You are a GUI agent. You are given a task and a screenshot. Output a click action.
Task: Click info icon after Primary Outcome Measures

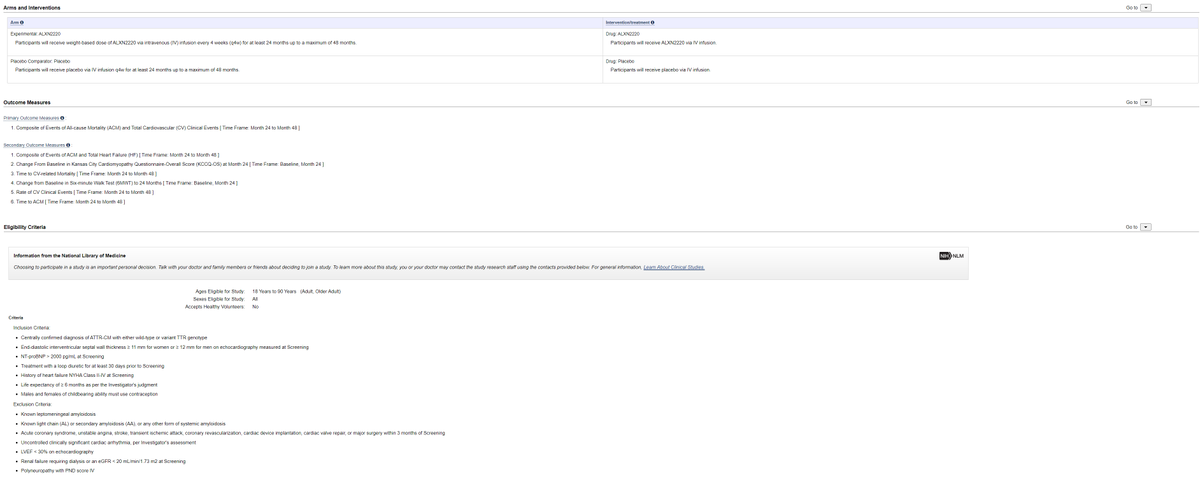60,118
